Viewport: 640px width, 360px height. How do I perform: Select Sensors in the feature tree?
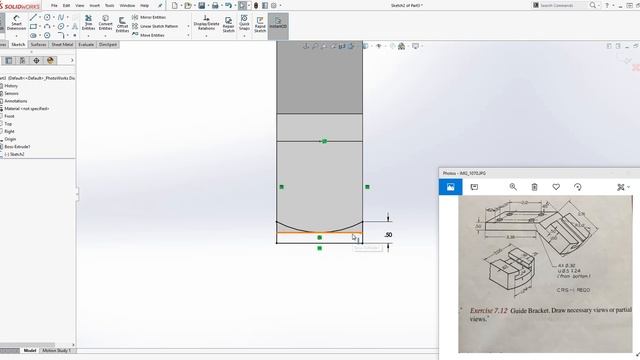point(11,93)
